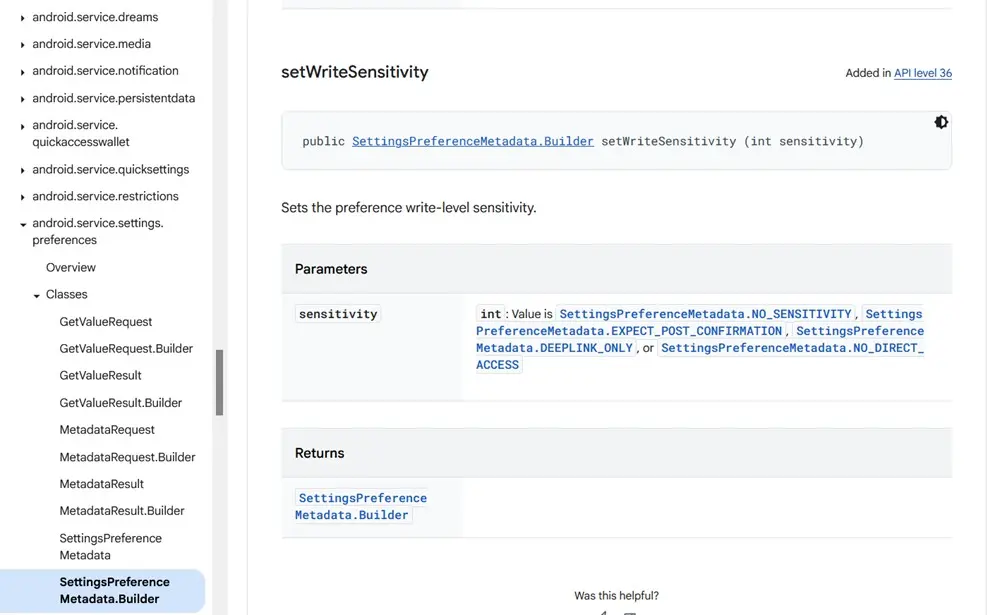The width and height of the screenshot is (1000, 615).
Task: Open the Returns SettingsPreferenceMetadata.Builder link
Action: pos(361,507)
